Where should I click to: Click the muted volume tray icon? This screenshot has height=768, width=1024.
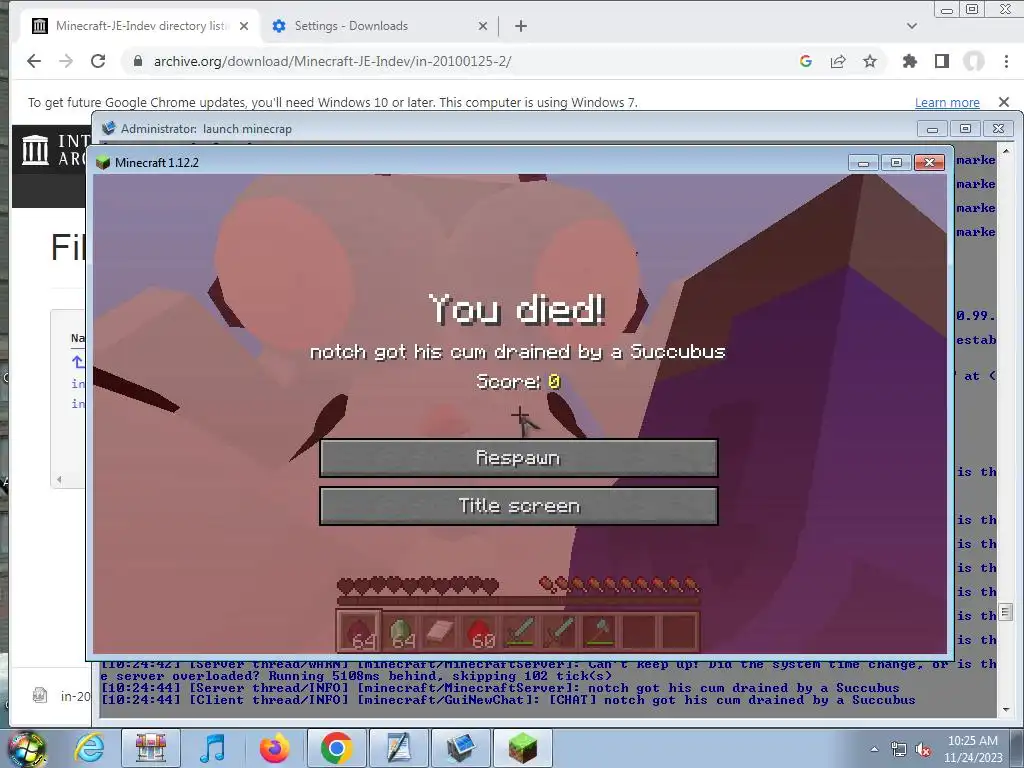click(x=923, y=750)
